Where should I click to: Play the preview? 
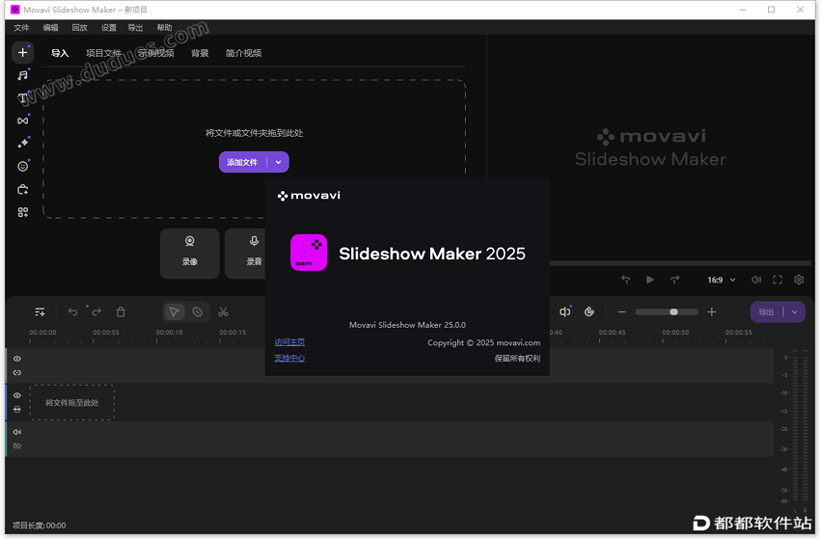point(650,280)
